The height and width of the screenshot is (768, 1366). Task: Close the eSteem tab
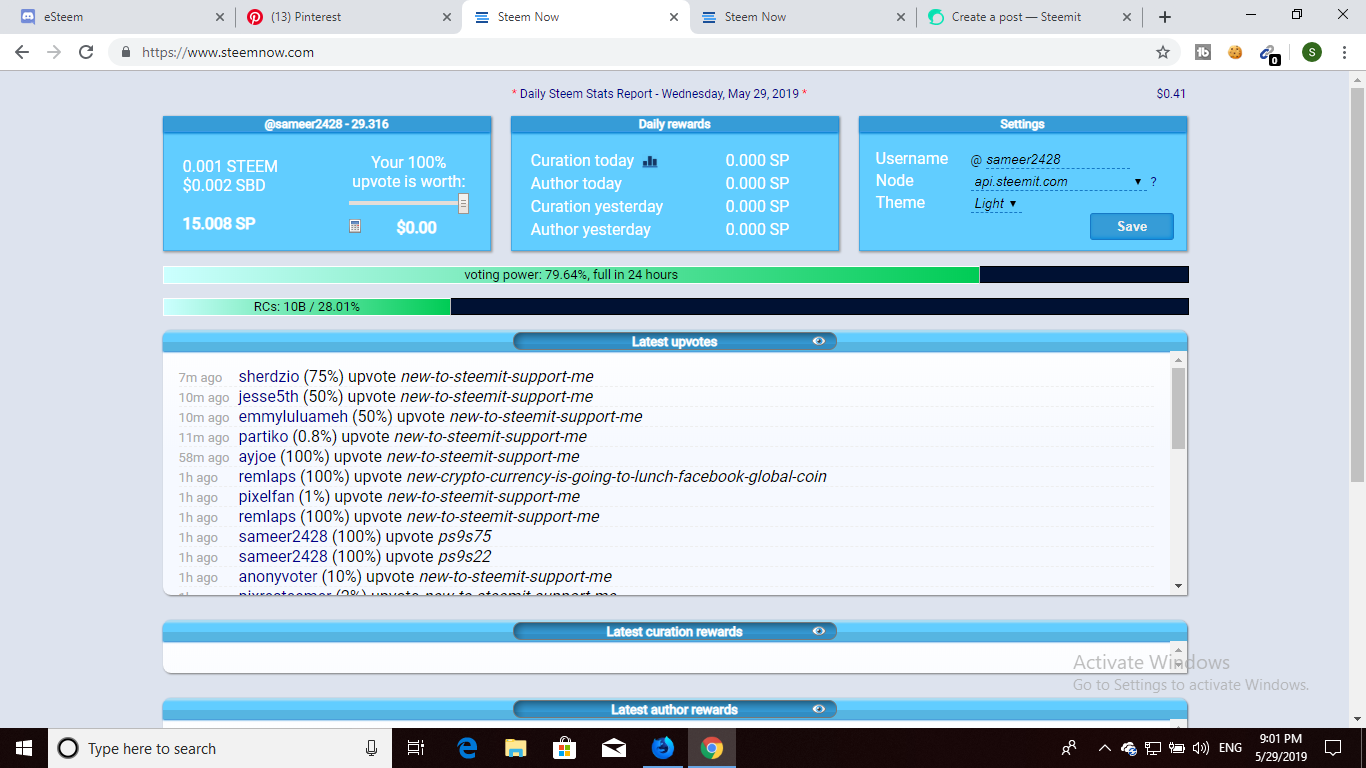coord(220,17)
